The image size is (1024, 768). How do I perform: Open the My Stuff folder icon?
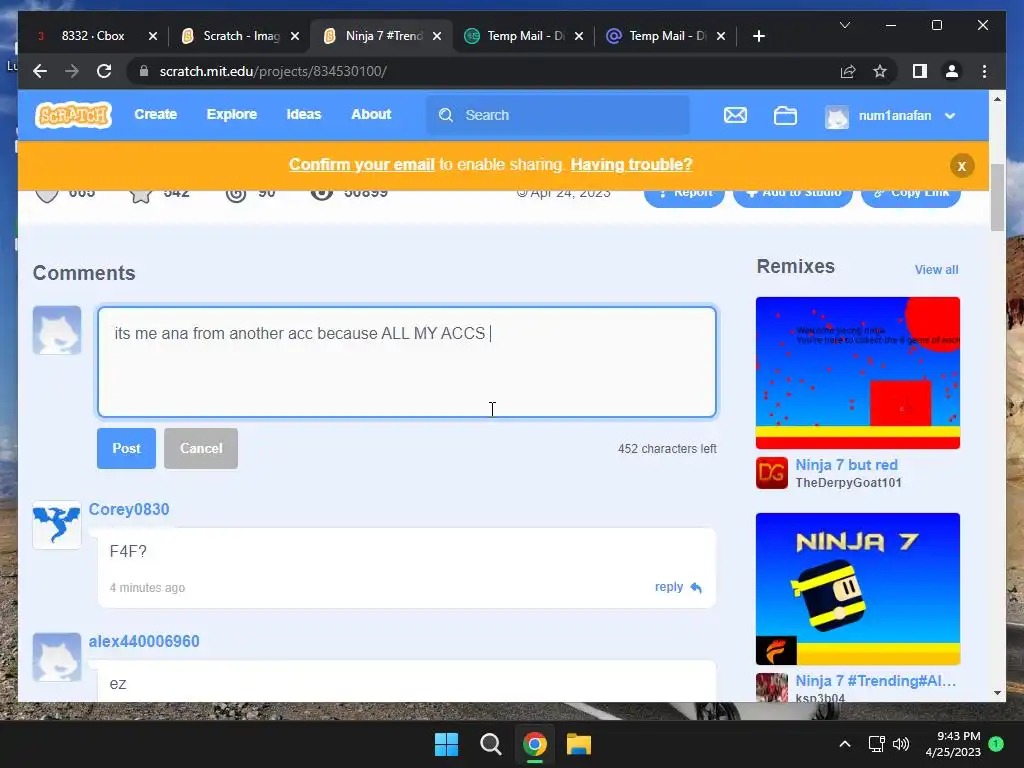[x=785, y=116]
